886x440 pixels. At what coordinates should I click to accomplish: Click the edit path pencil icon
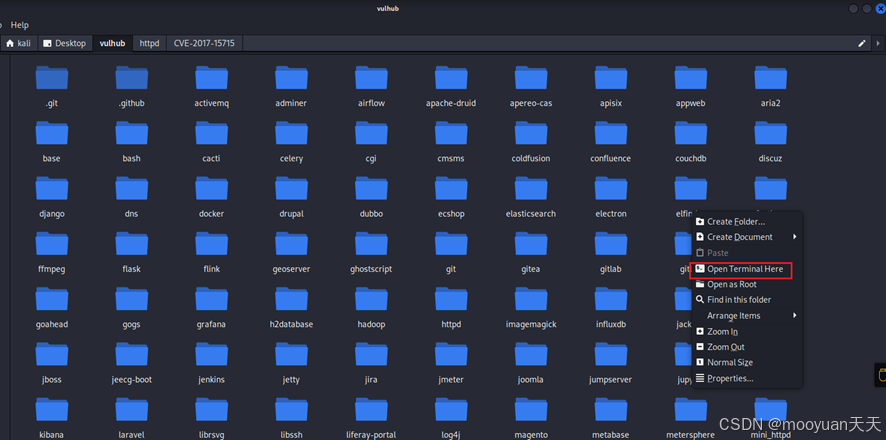click(862, 43)
